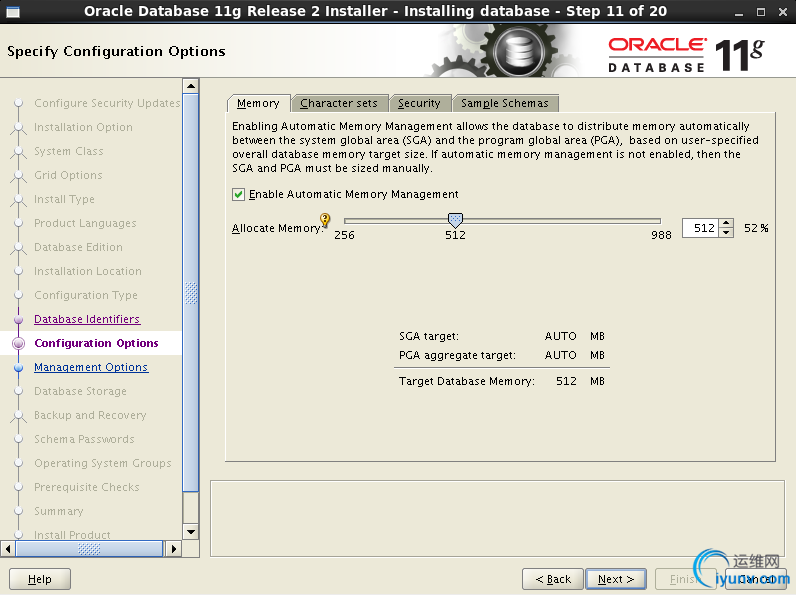Click the 'Configuration Type' step text

pos(86,295)
